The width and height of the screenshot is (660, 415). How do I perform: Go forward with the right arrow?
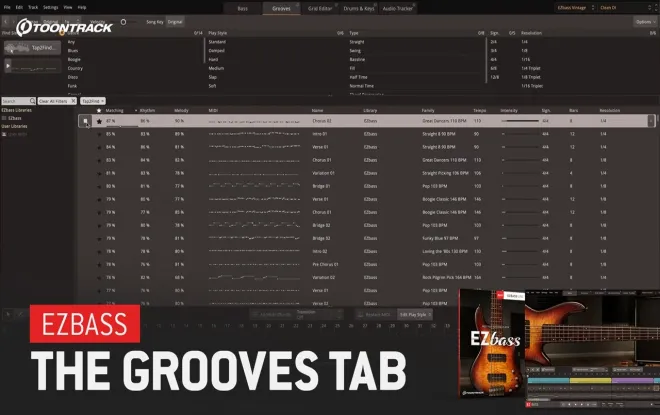[x=13, y=21]
